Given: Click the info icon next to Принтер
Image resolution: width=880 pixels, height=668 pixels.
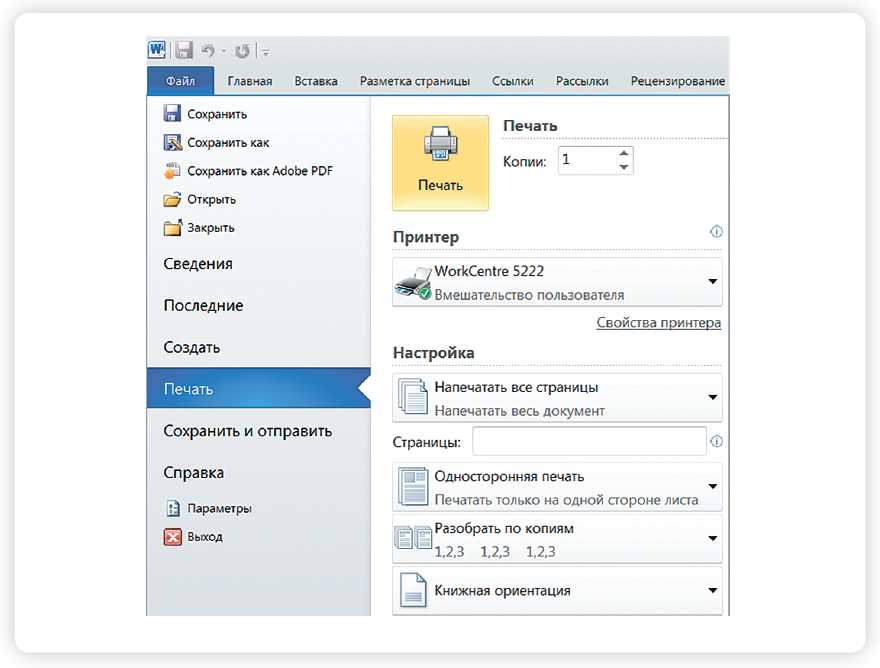Looking at the screenshot, I should coord(716,231).
